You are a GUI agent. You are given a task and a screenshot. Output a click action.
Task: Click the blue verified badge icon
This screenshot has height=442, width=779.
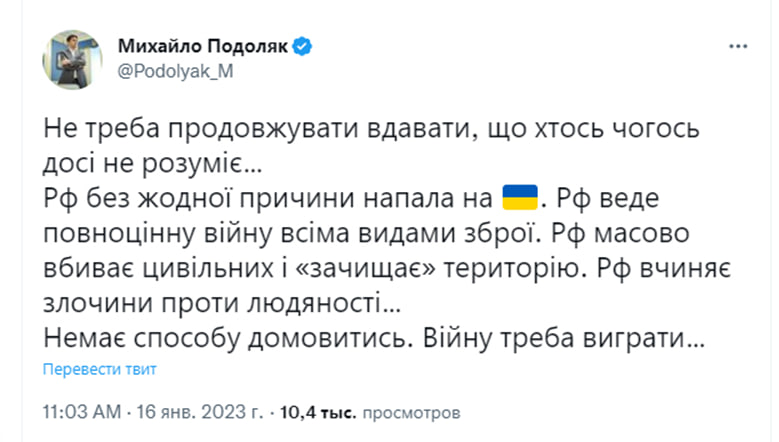point(302,47)
